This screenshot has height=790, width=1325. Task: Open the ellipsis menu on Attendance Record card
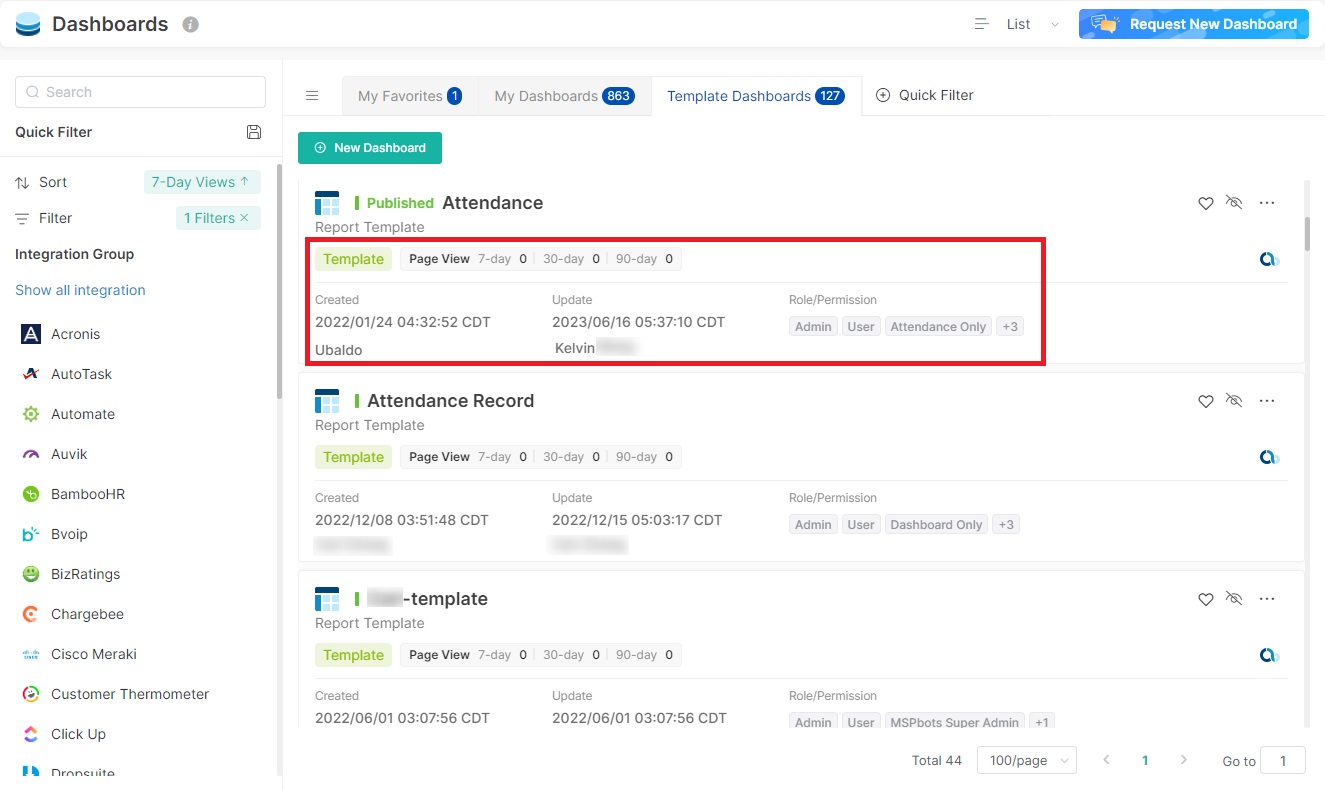[x=1267, y=400]
